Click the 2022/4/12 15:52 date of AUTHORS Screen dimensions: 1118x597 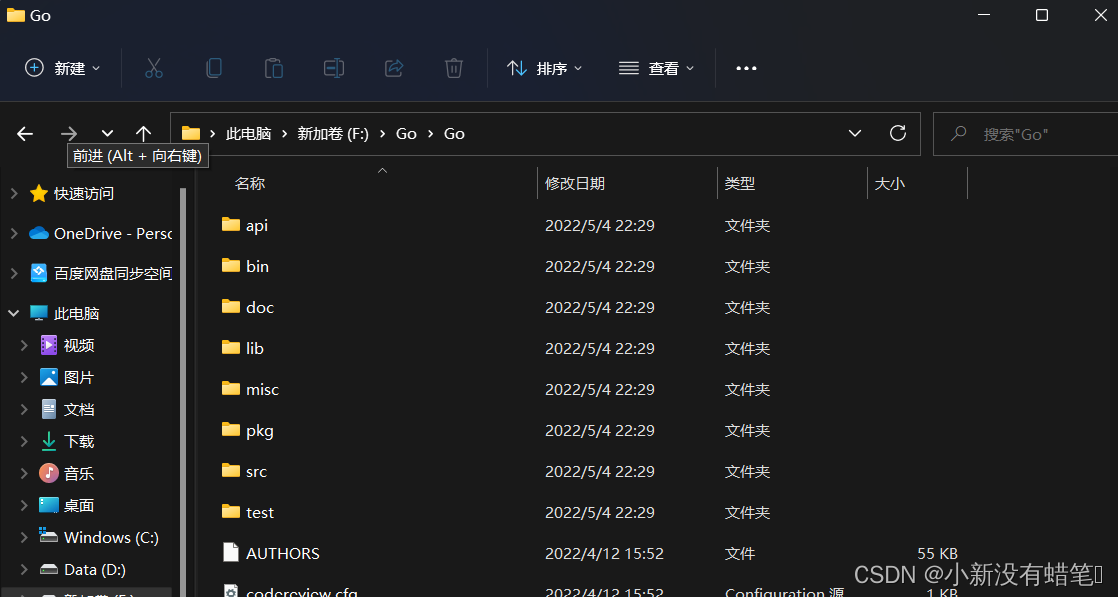pos(604,553)
